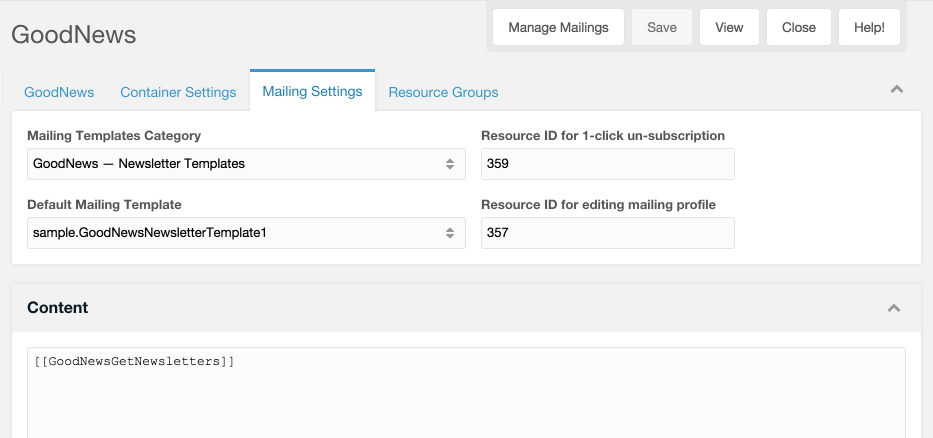
Task: Switch to the GoodNews tab
Action: (x=59, y=92)
